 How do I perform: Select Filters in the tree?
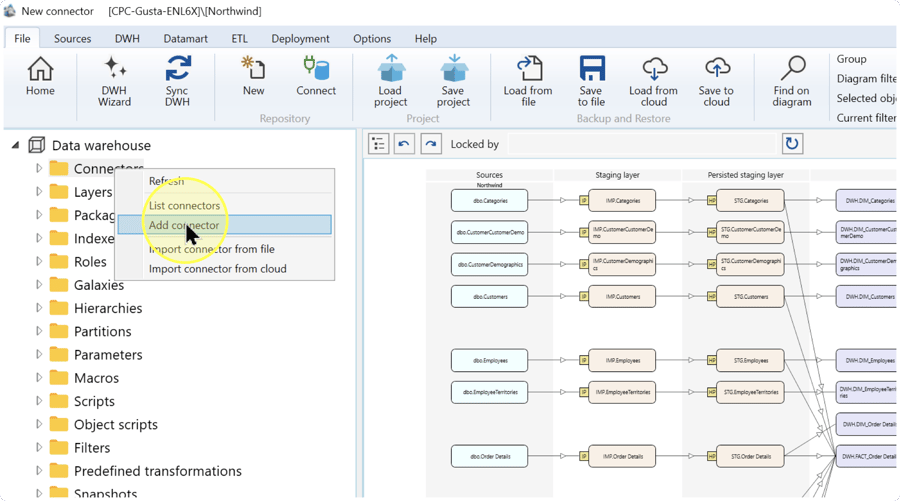[x=92, y=448]
